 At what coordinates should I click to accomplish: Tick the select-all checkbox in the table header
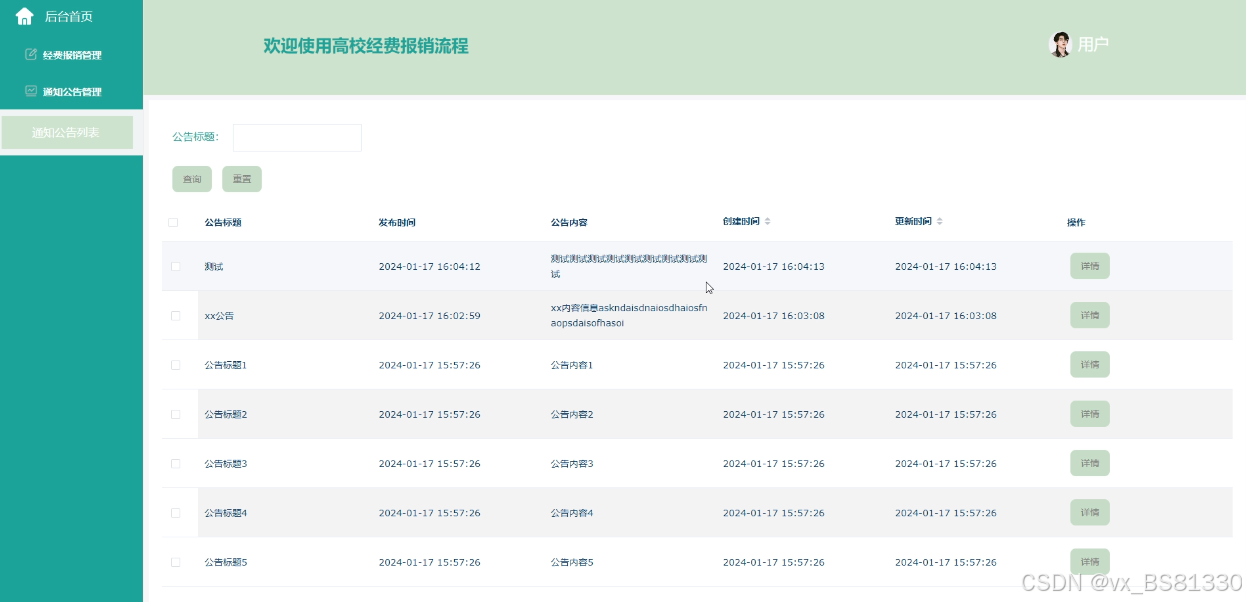point(173,222)
